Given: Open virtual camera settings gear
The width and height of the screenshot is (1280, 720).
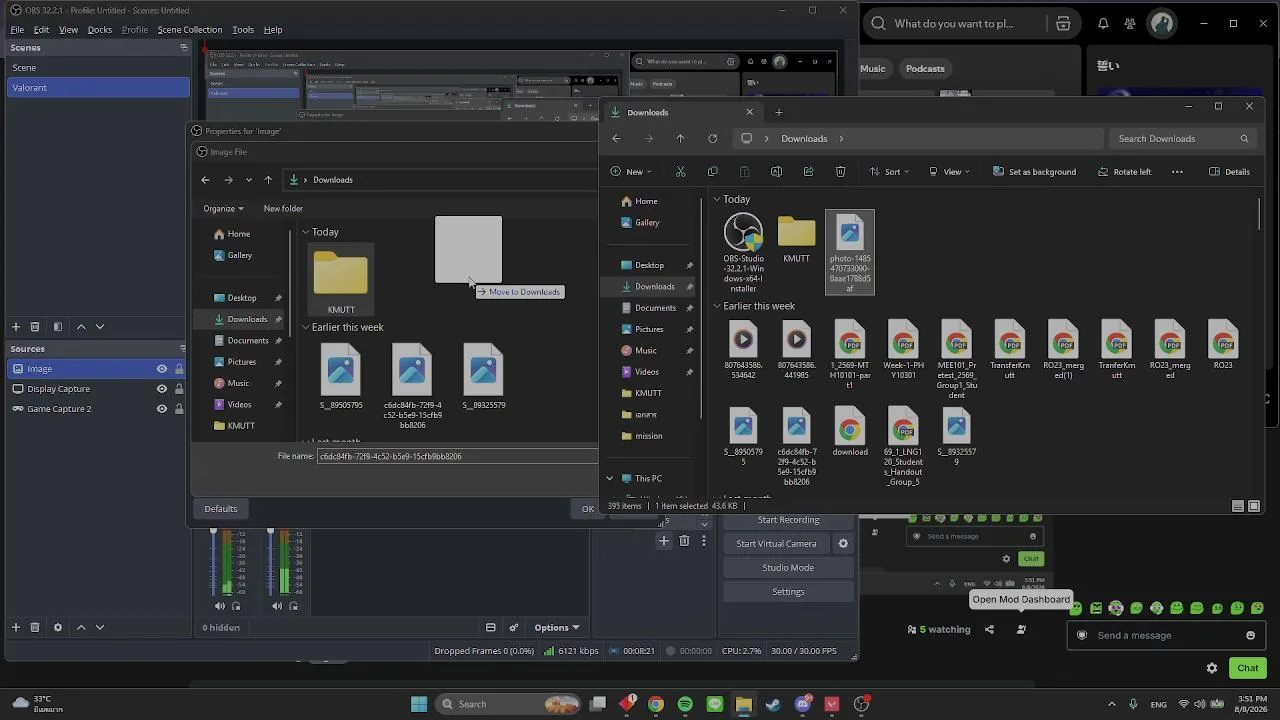Looking at the screenshot, I should [x=843, y=544].
